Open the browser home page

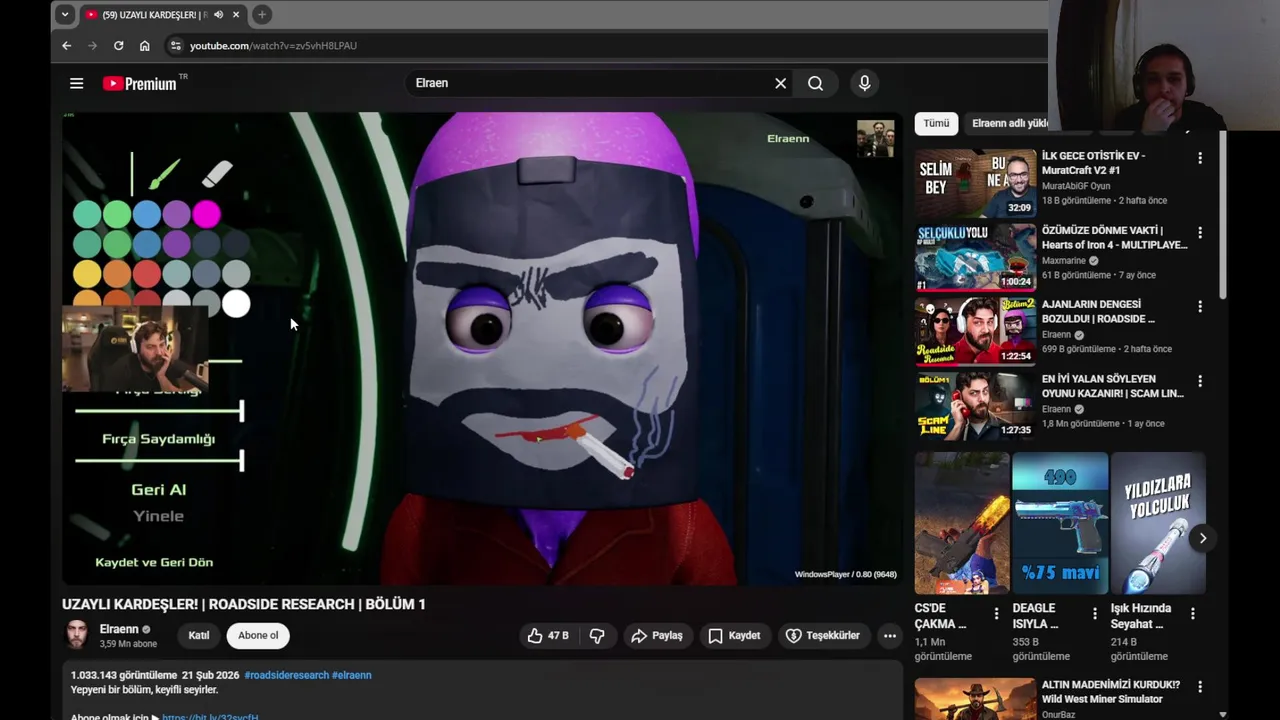[144, 45]
